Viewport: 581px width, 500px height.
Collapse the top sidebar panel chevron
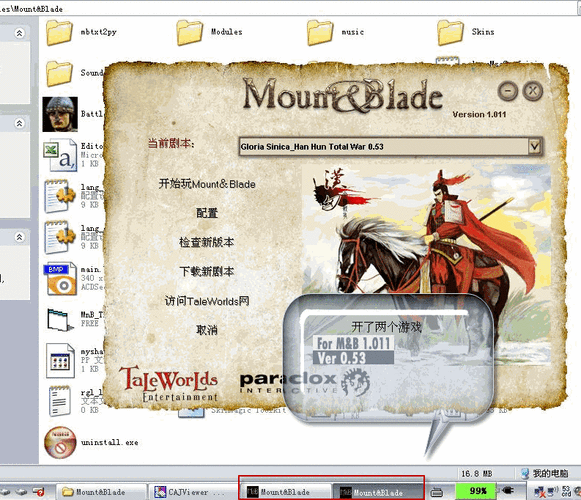(19, 33)
